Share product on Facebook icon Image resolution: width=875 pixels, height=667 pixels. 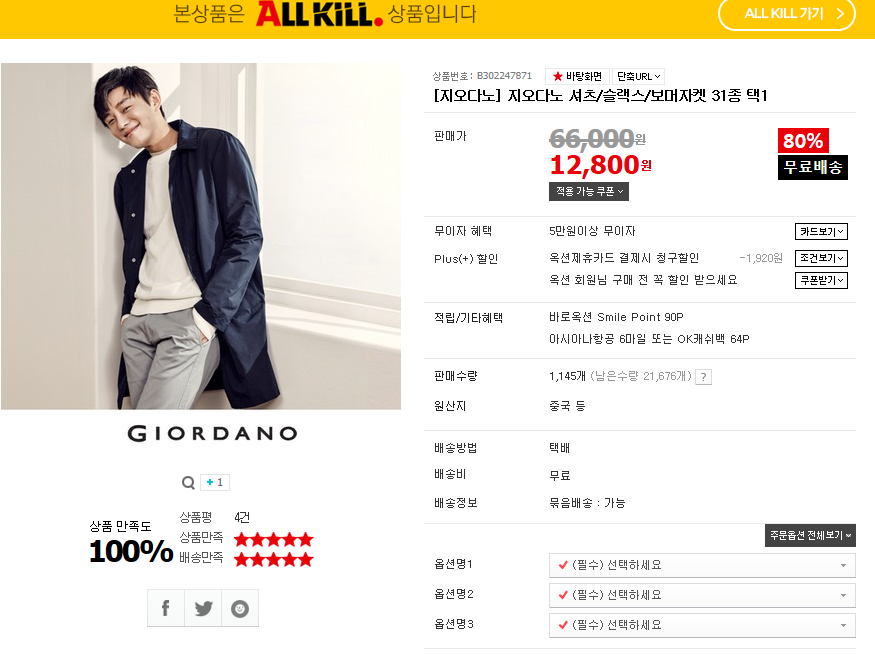click(x=166, y=608)
